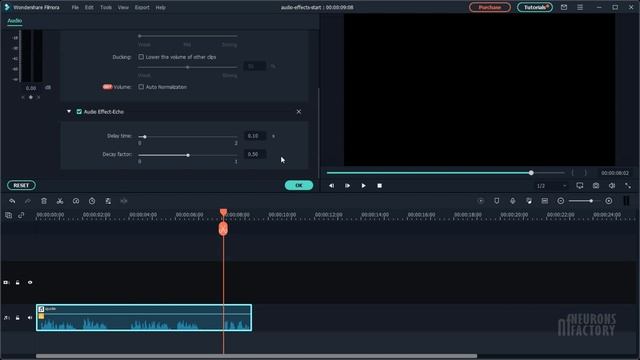
Task: Open the Speed gauge tool
Action: [x=76, y=201]
